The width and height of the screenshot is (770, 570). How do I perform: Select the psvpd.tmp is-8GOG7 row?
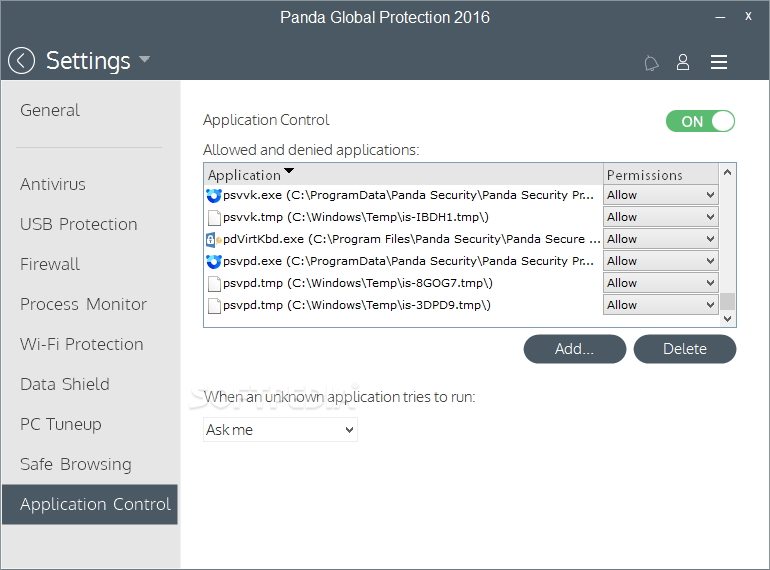(403, 283)
